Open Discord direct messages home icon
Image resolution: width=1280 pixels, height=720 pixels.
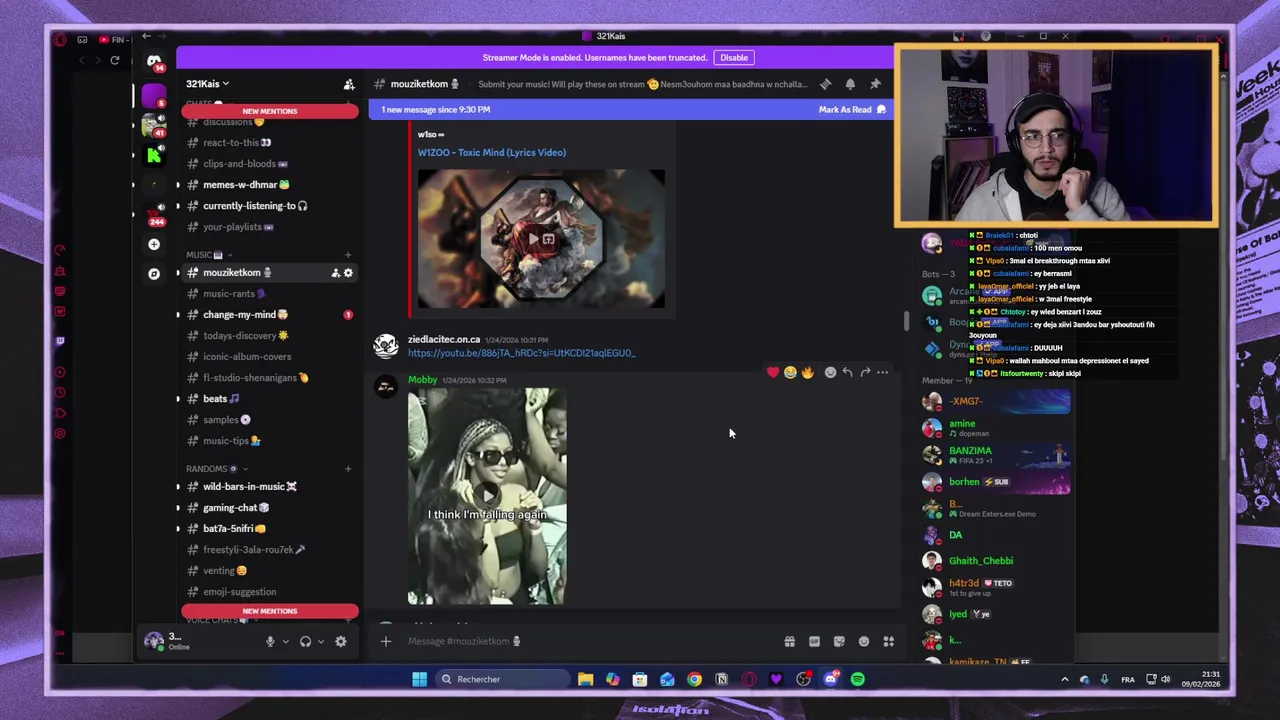154,62
